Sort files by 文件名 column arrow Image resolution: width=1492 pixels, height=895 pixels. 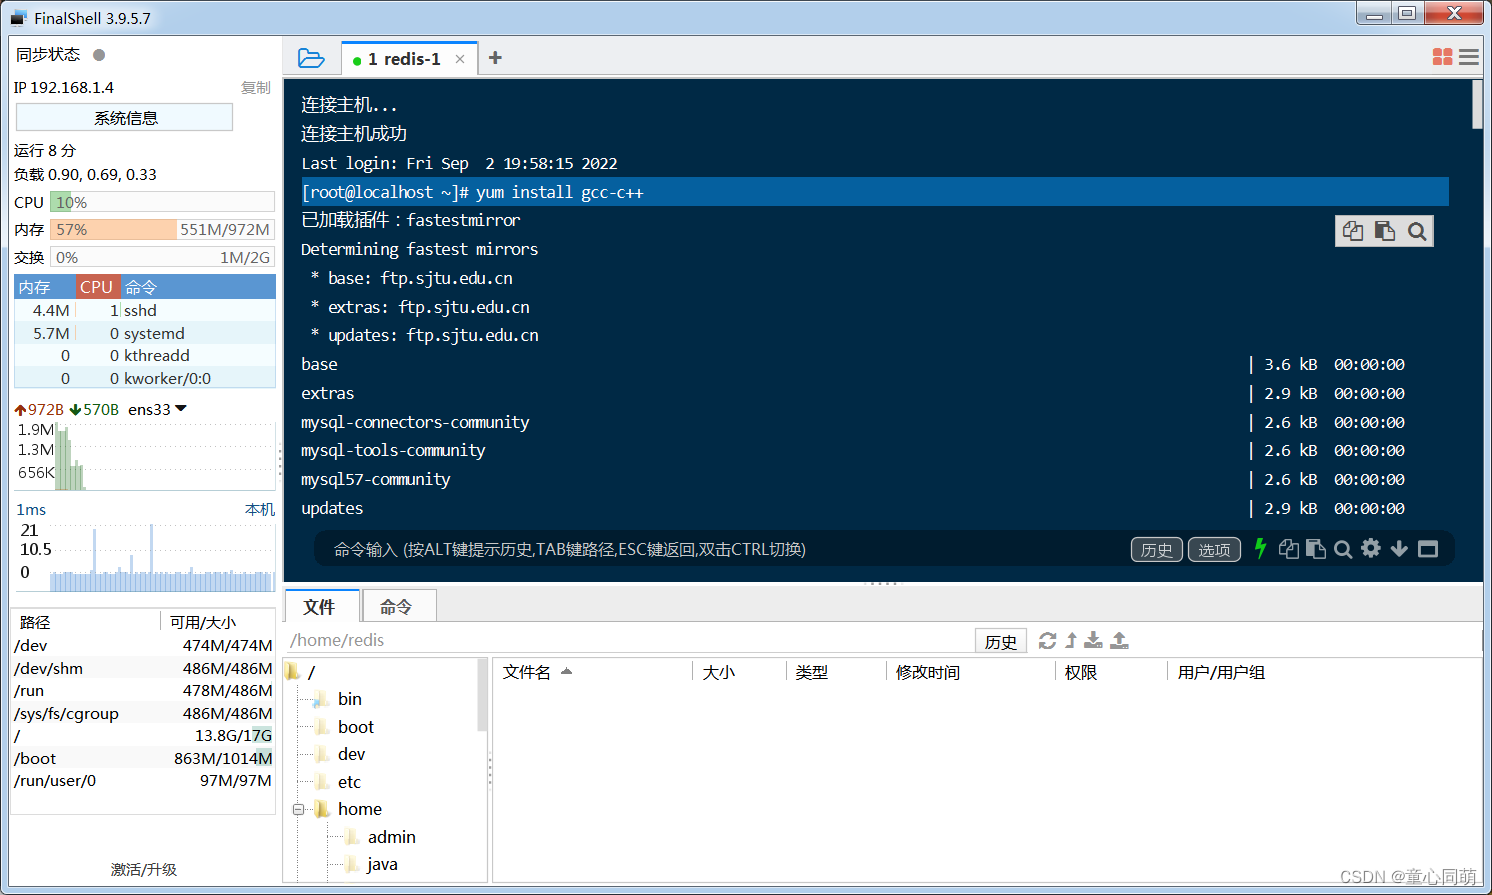pos(567,671)
